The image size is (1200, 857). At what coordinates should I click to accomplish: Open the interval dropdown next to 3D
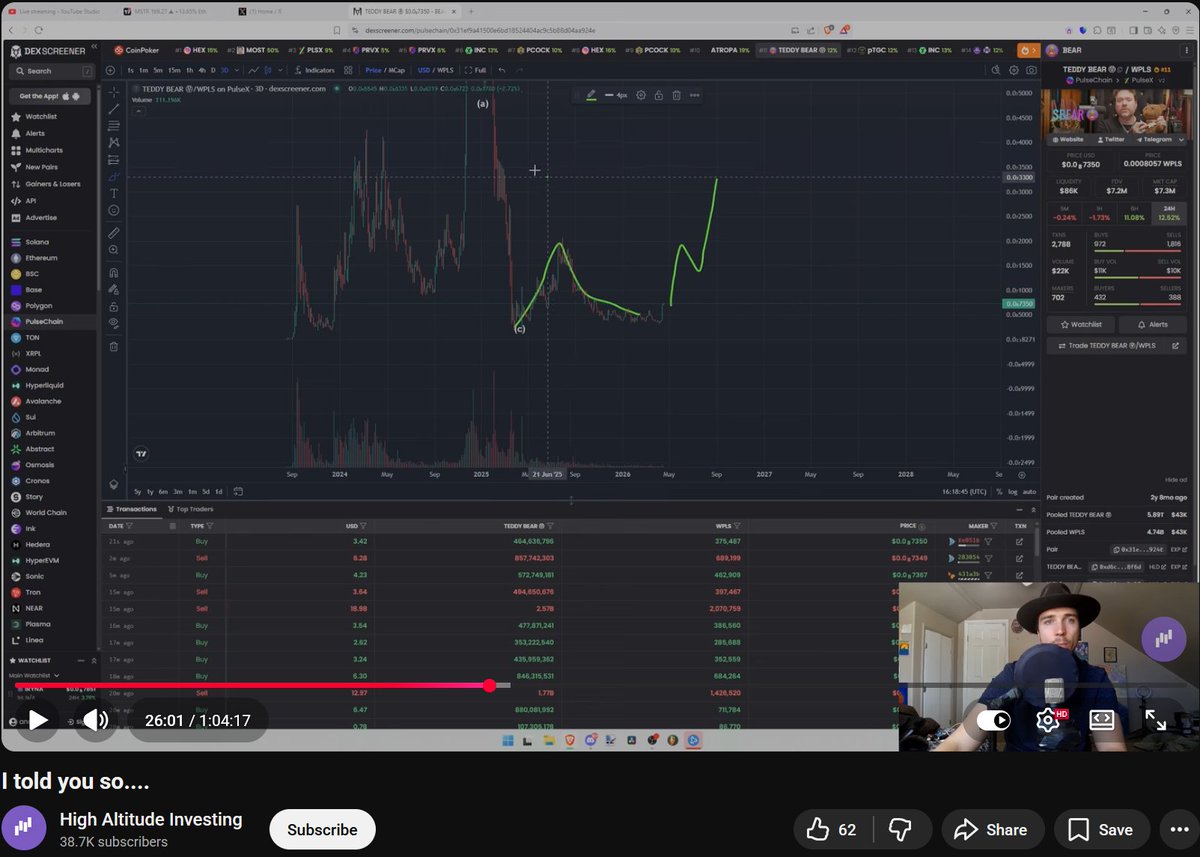237,71
